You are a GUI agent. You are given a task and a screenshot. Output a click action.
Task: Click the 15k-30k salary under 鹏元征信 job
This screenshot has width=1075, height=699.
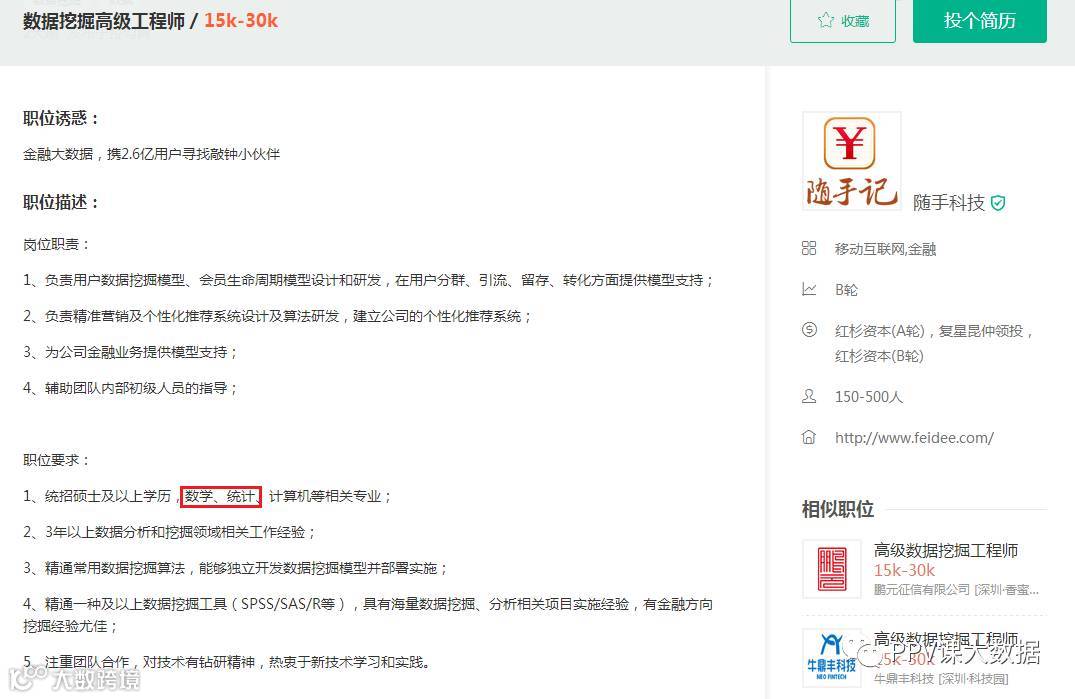coord(904,570)
